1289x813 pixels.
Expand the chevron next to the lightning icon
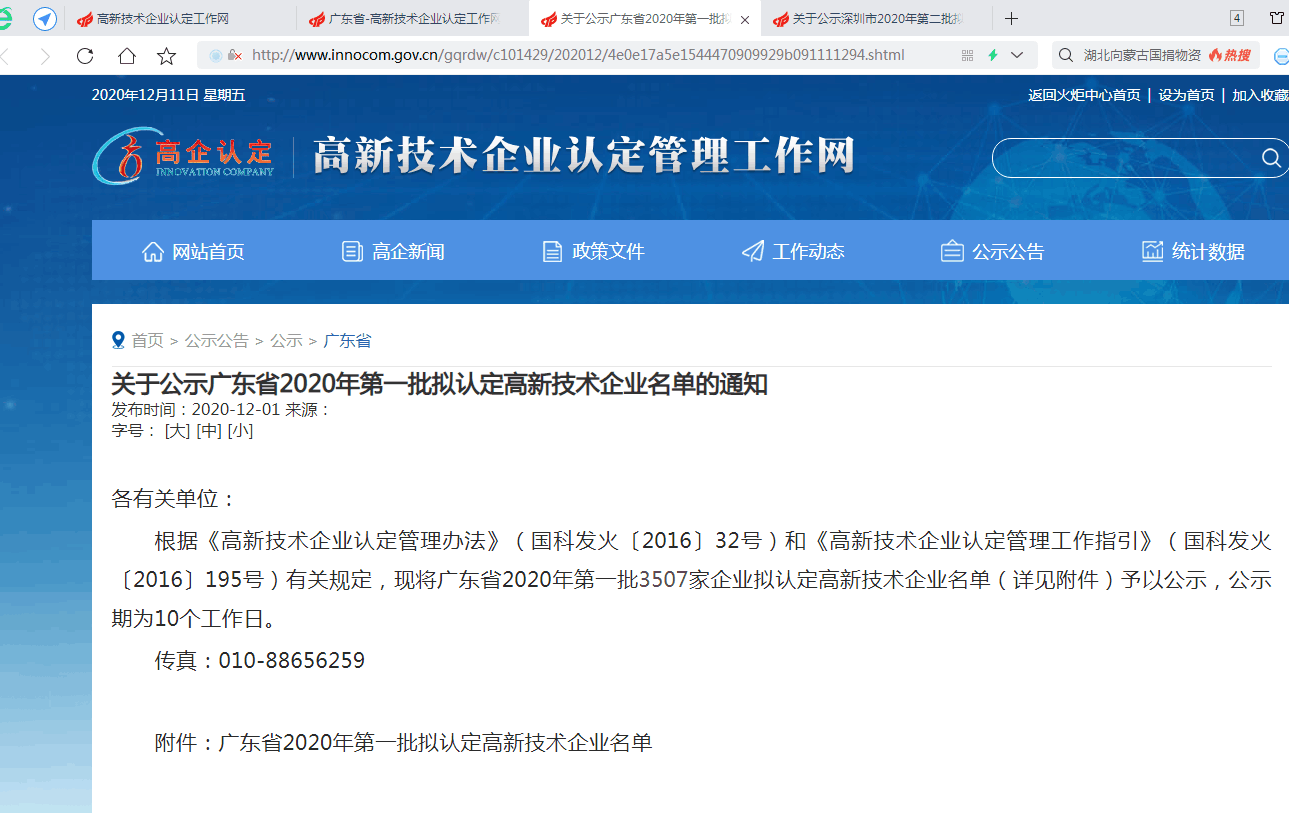point(1017,57)
